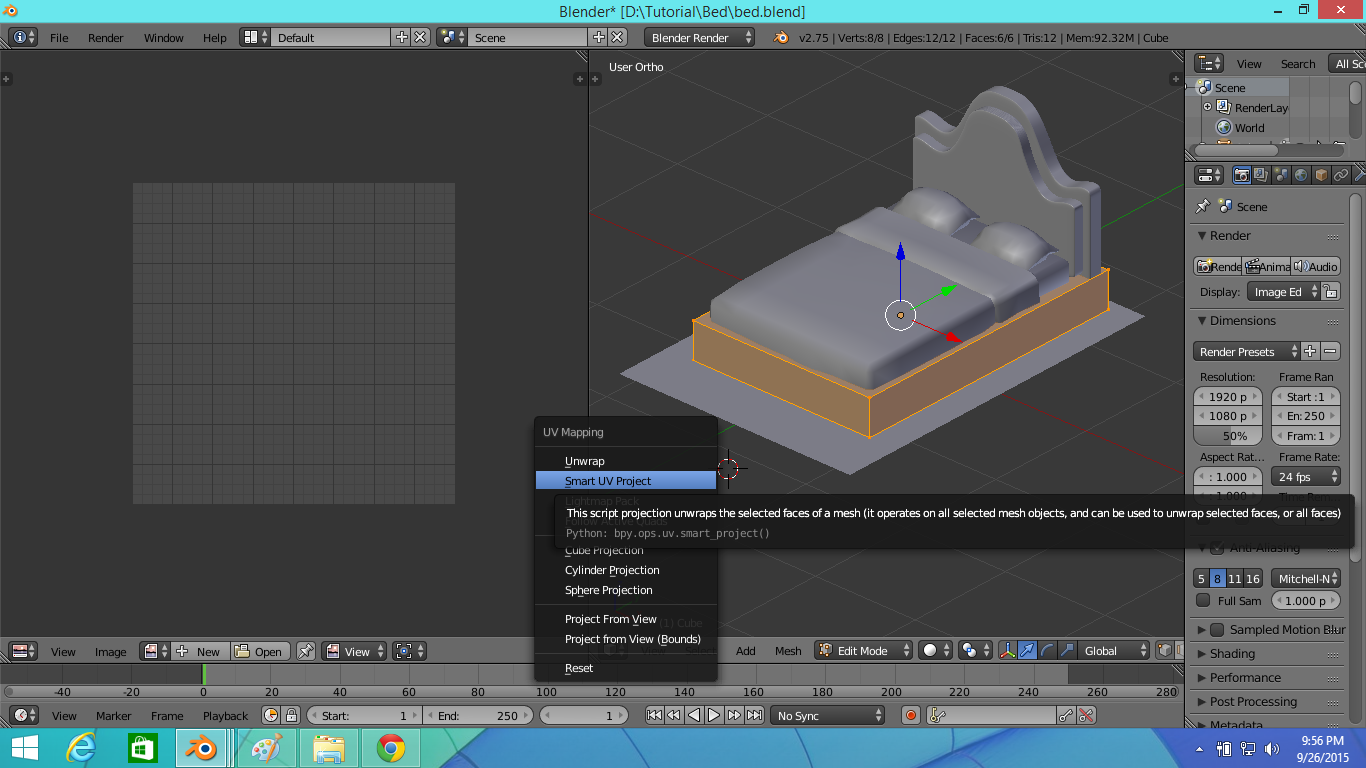
Task: Open the Scene properties tab icon
Action: (x=1281, y=175)
